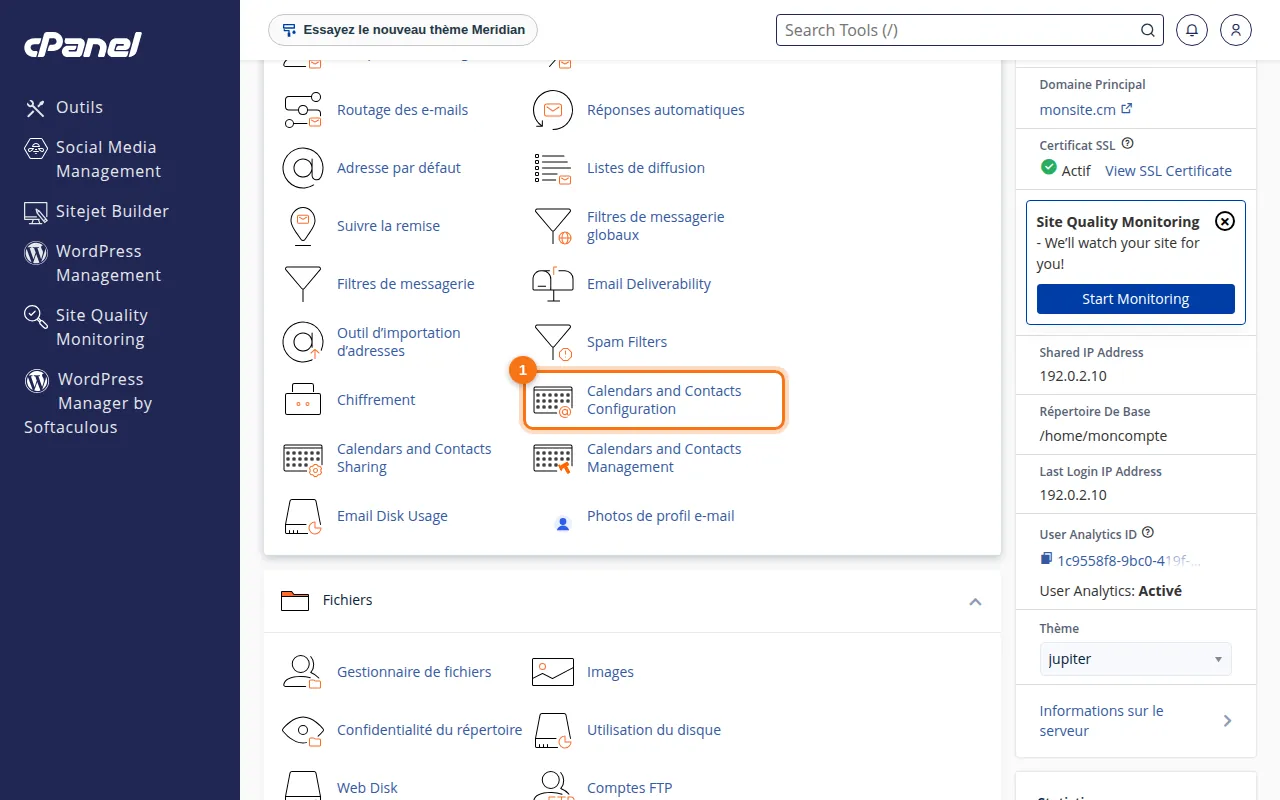Image resolution: width=1280 pixels, height=800 pixels.
Task: Open notifications bell icon
Action: point(1192,30)
